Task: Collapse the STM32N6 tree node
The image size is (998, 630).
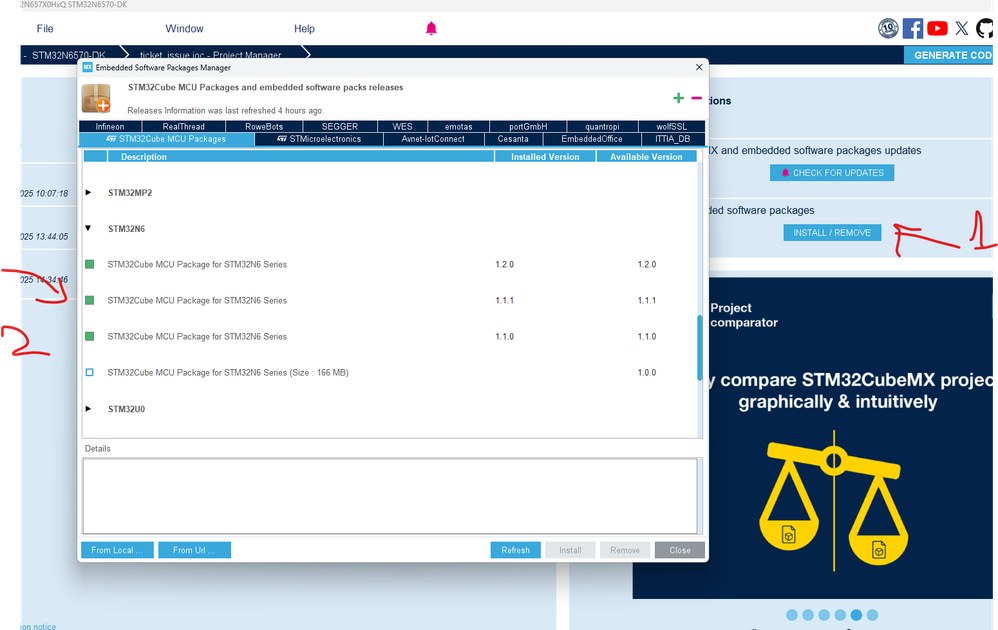Action: pos(88,228)
